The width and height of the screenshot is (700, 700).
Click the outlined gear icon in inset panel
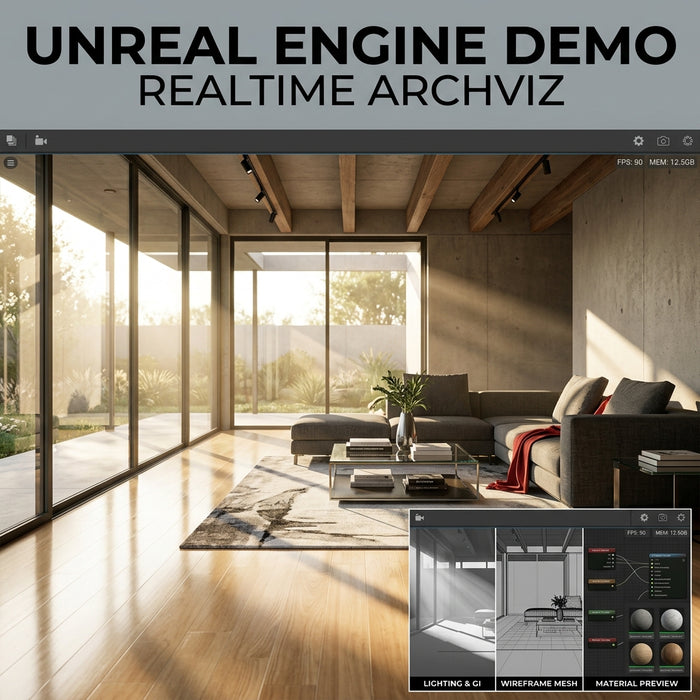(x=681, y=517)
